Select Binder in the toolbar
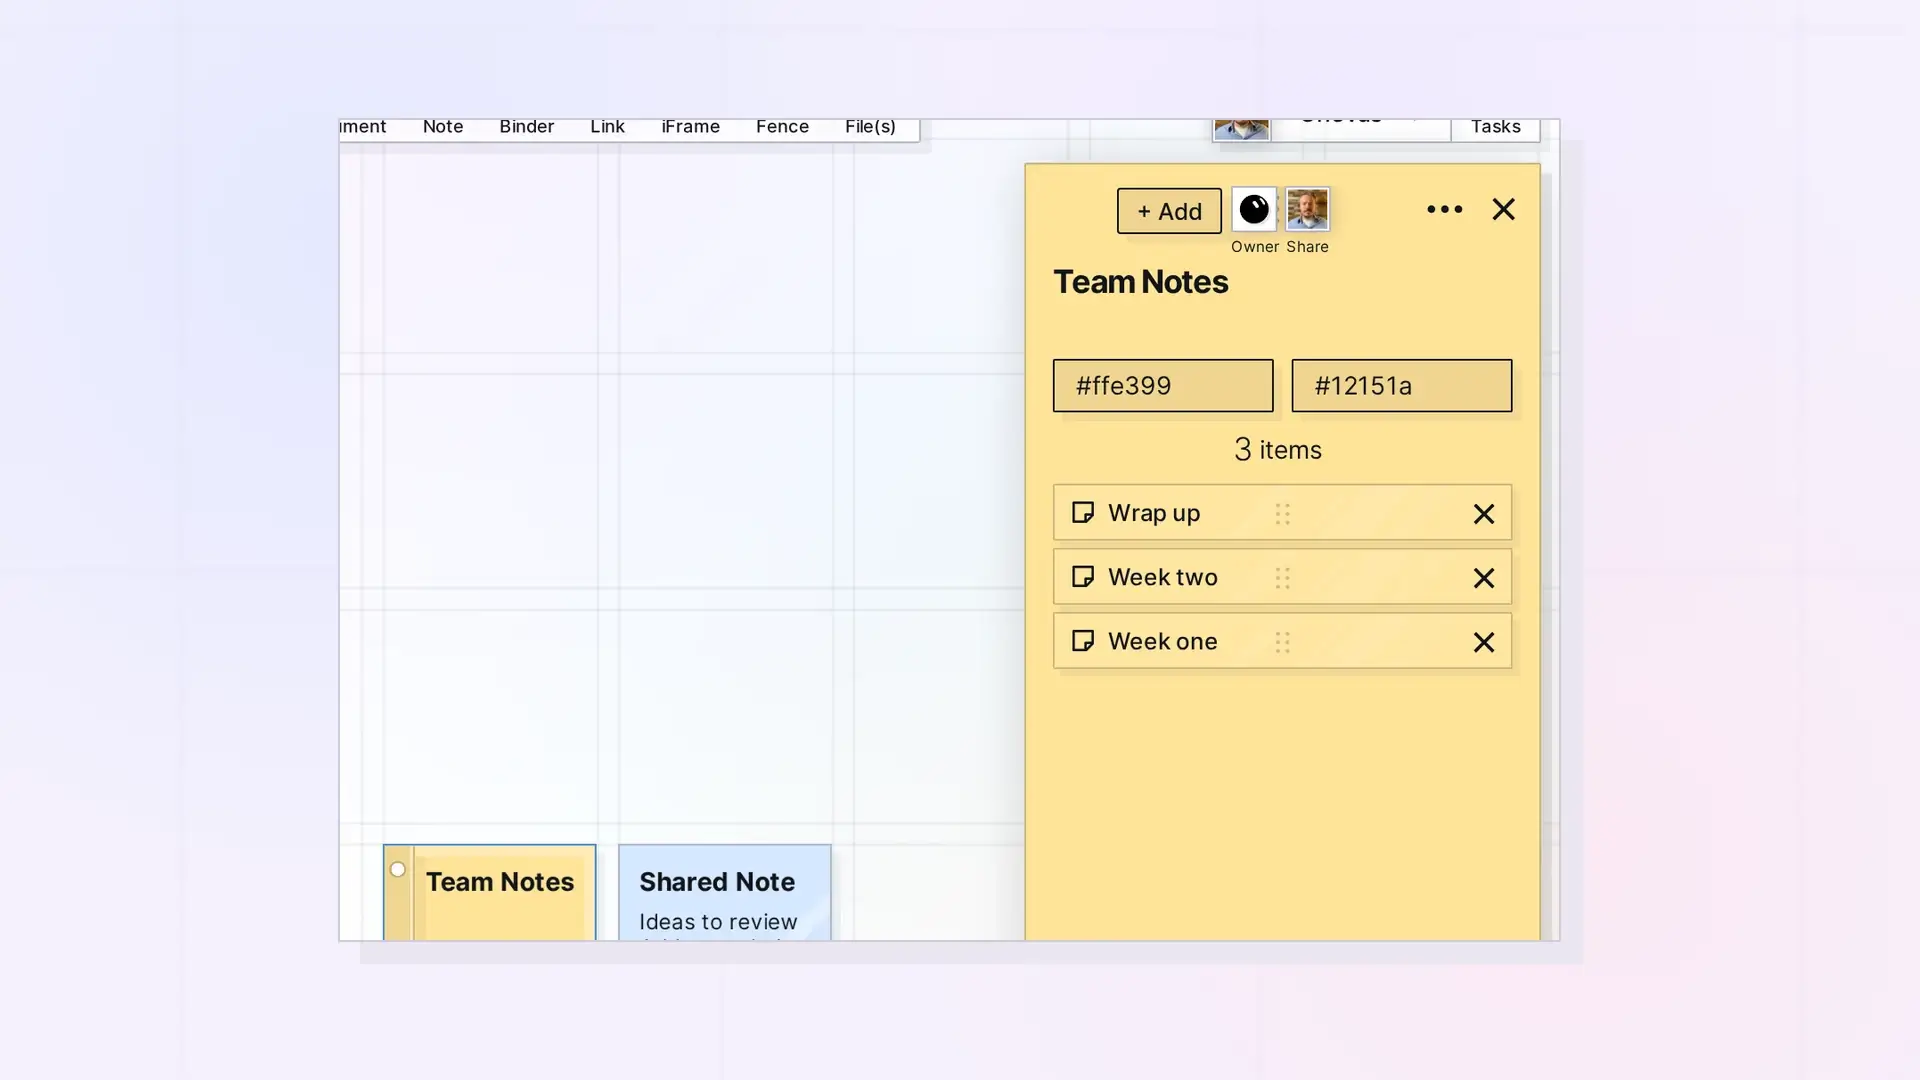This screenshot has height=1080, width=1920. click(x=526, y=127)
